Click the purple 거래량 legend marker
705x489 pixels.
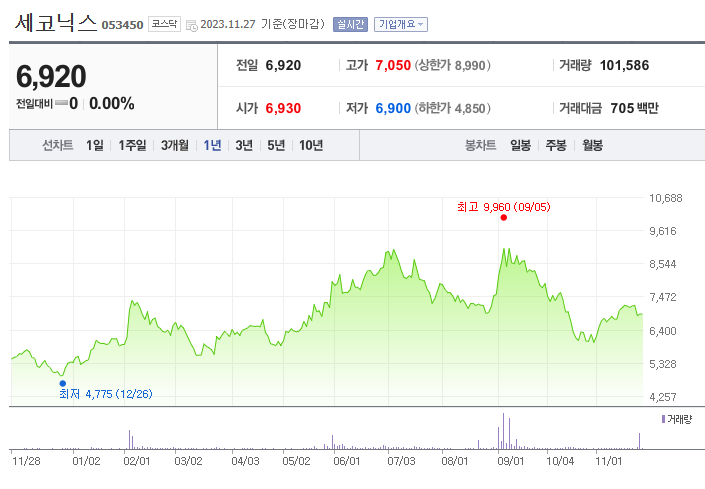pos(663,419)
